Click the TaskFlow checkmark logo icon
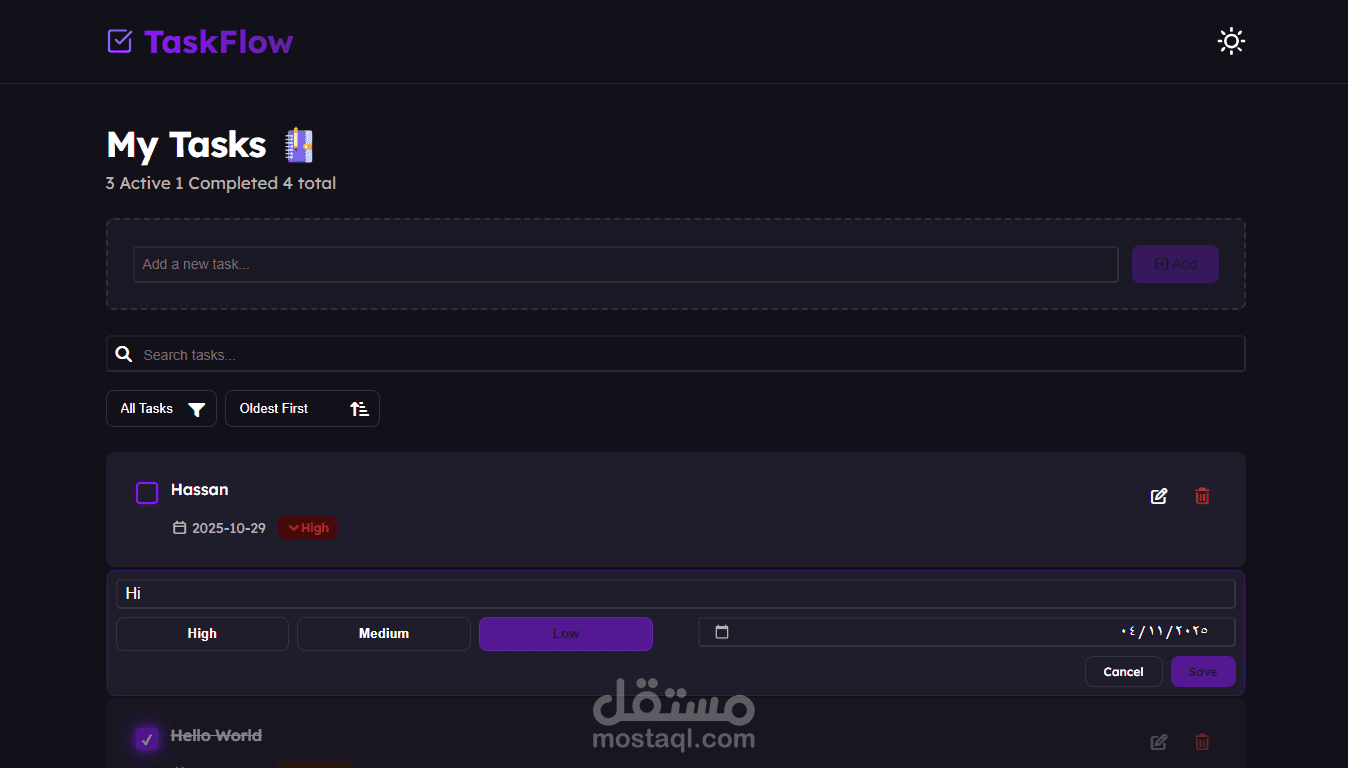 tap(119, 41)
